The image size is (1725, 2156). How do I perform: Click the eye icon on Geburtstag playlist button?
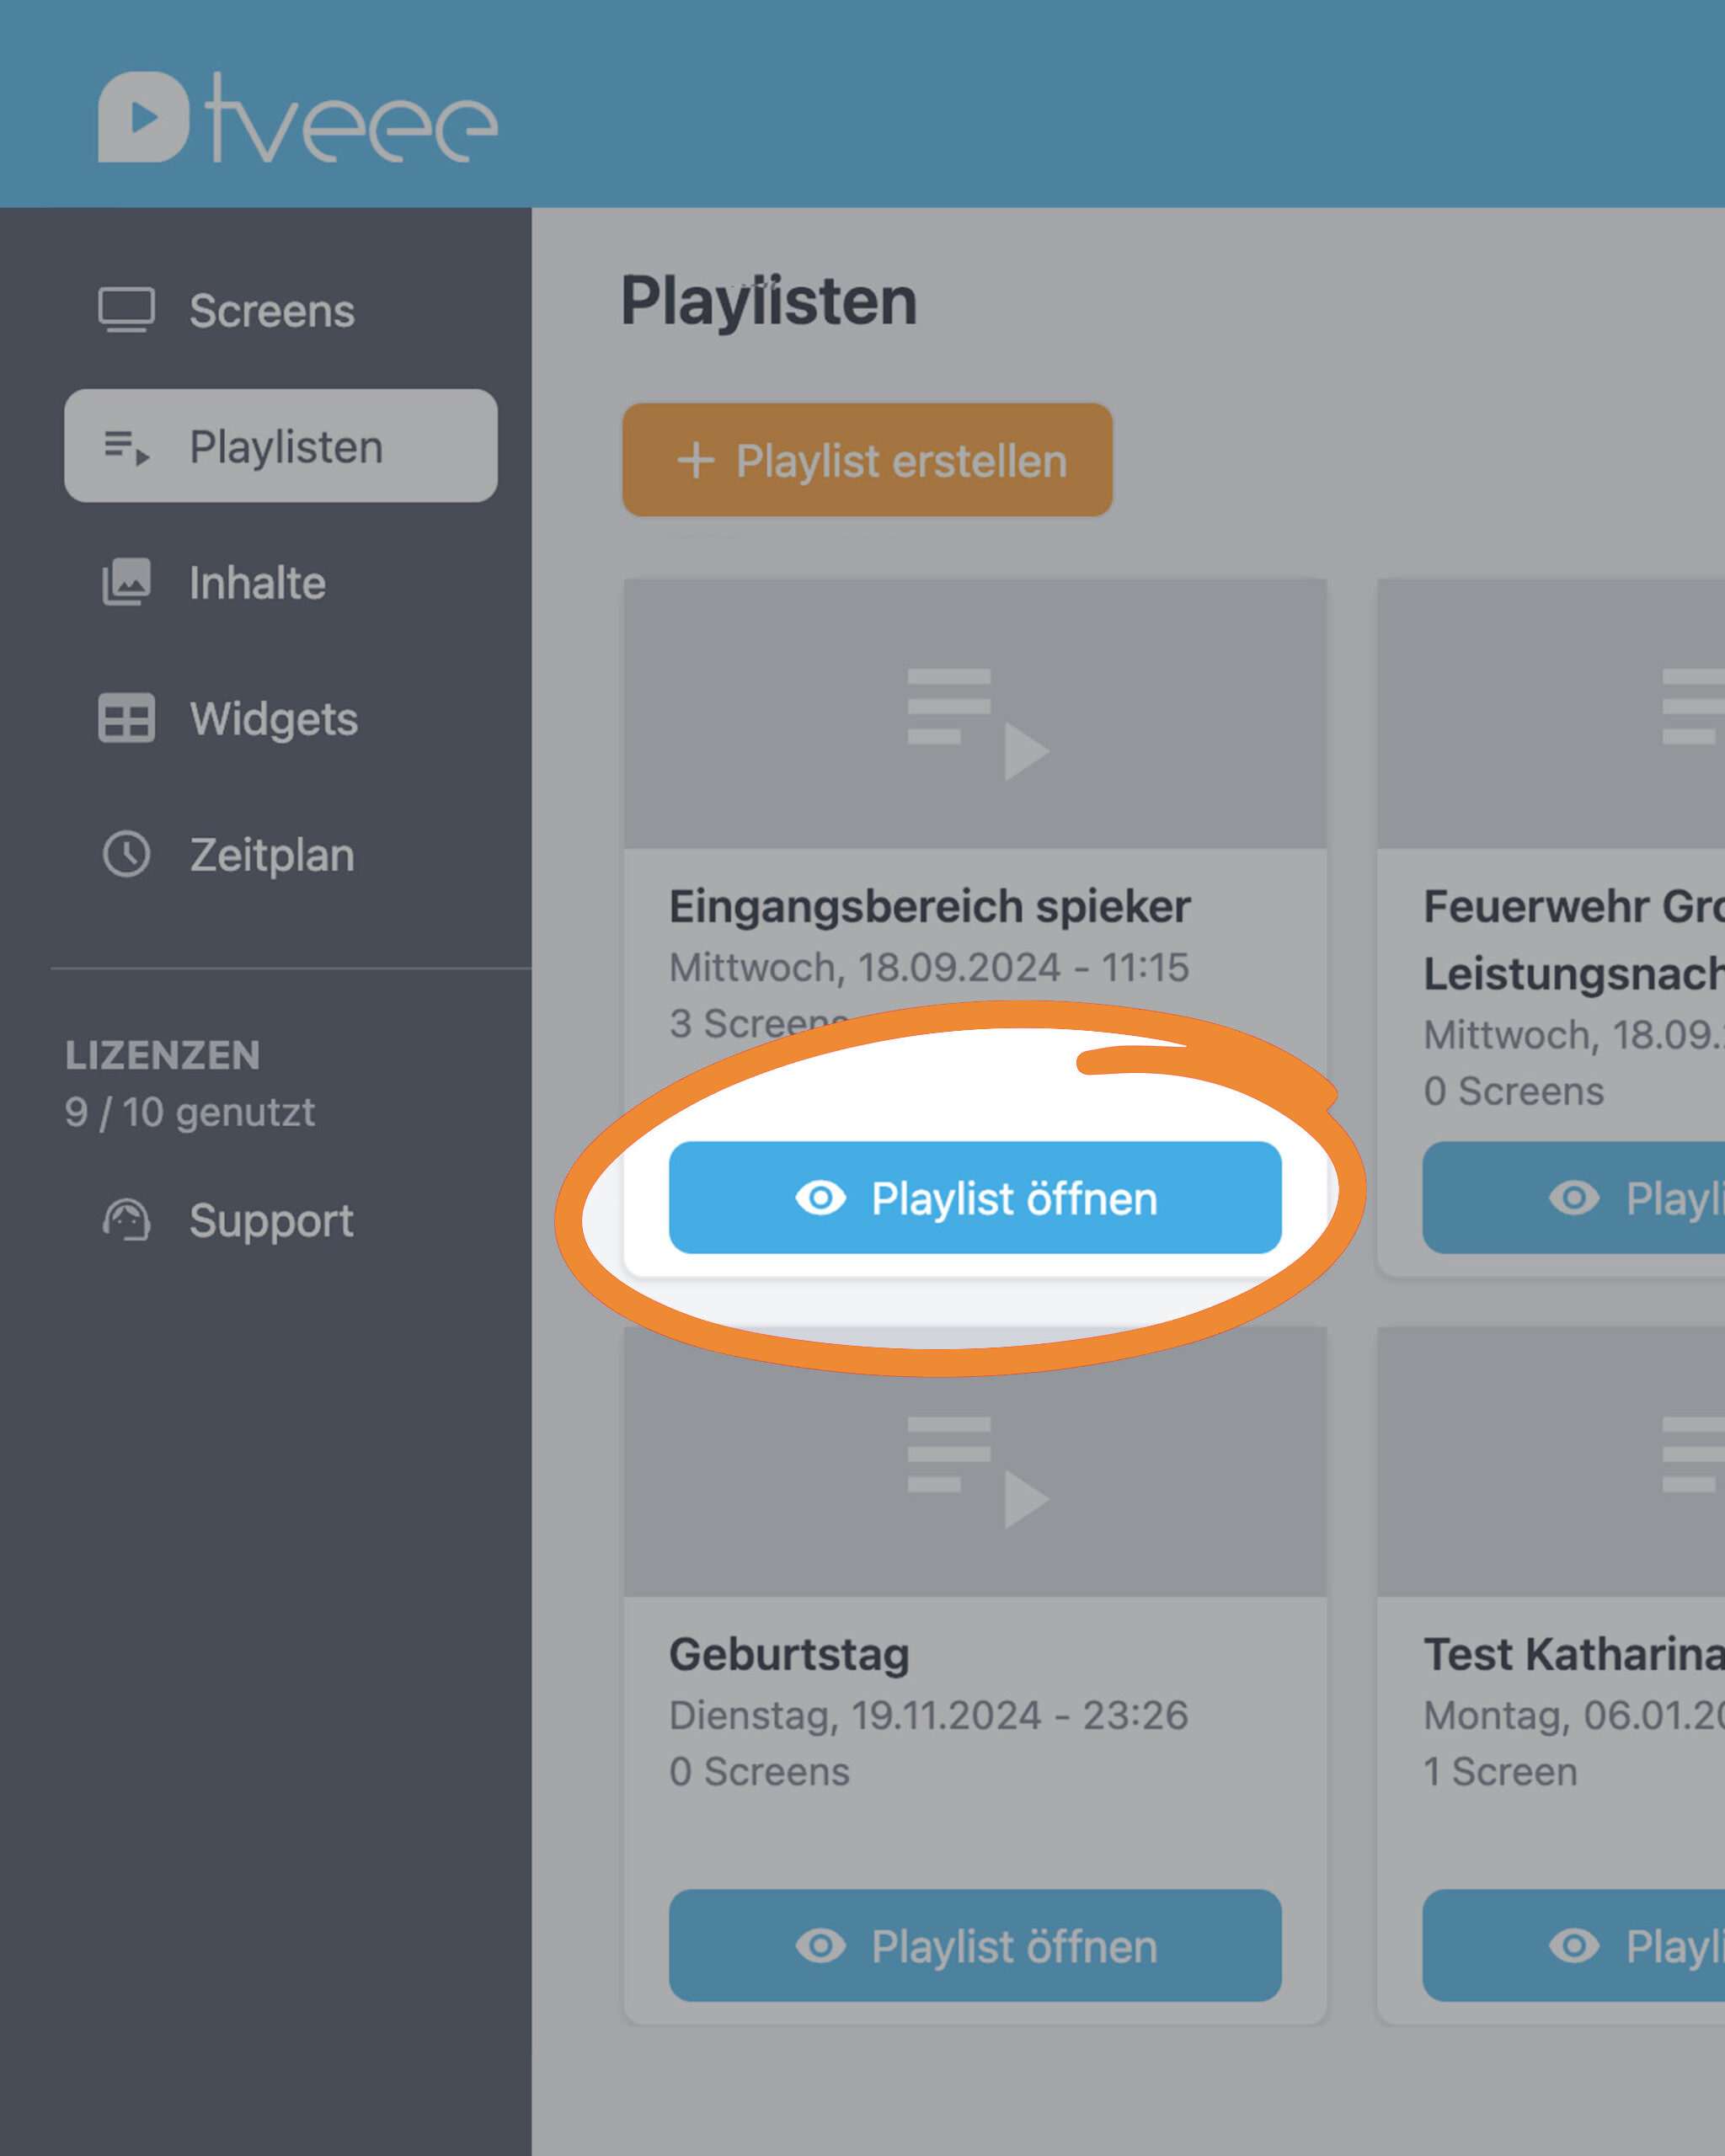point(821,1945)
